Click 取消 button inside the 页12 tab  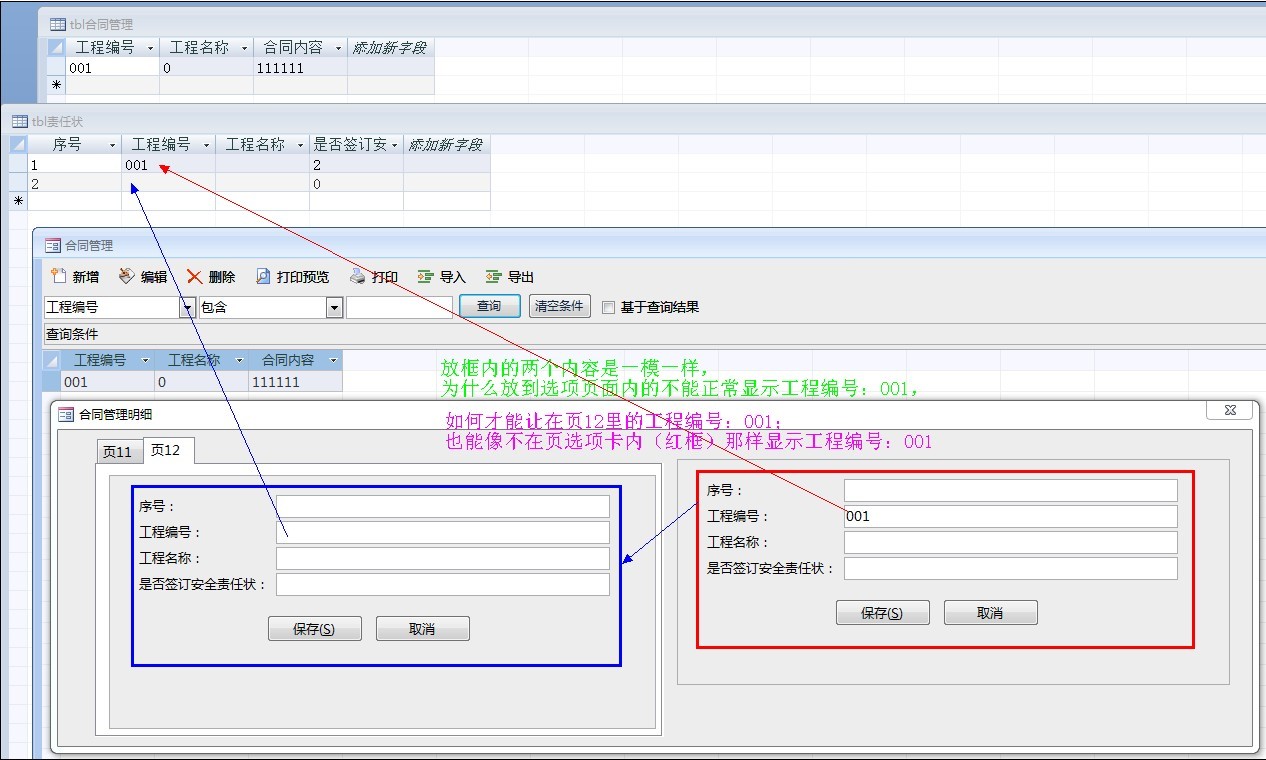tap(422, 629)
